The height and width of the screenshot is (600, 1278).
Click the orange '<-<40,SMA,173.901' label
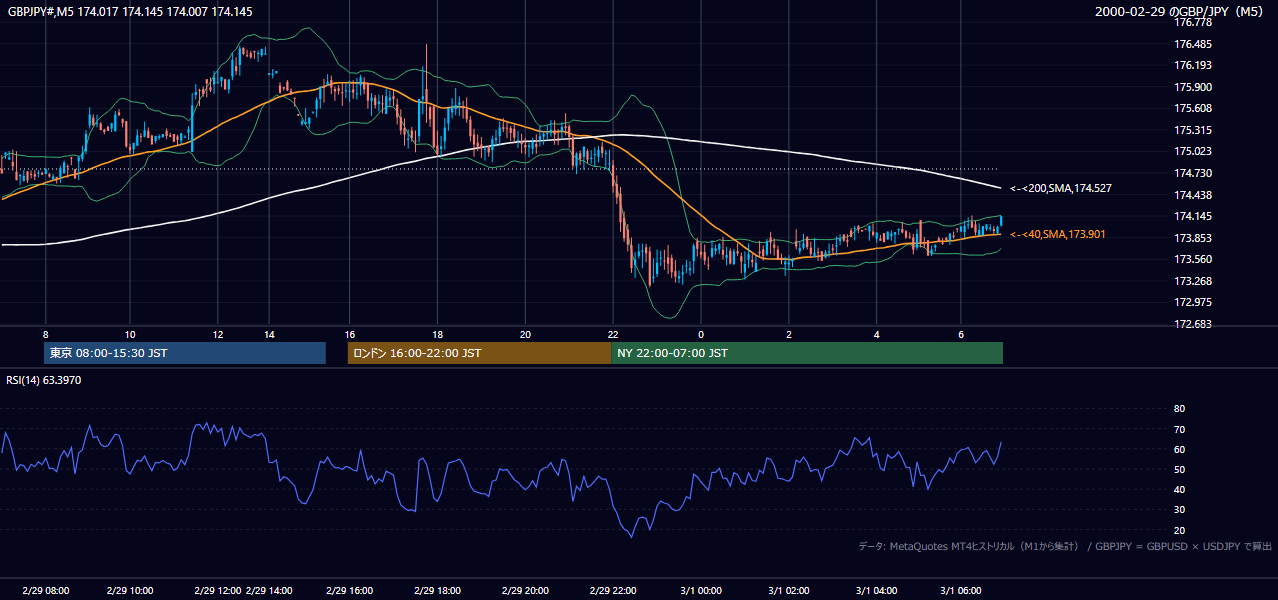pos(1058,234)
